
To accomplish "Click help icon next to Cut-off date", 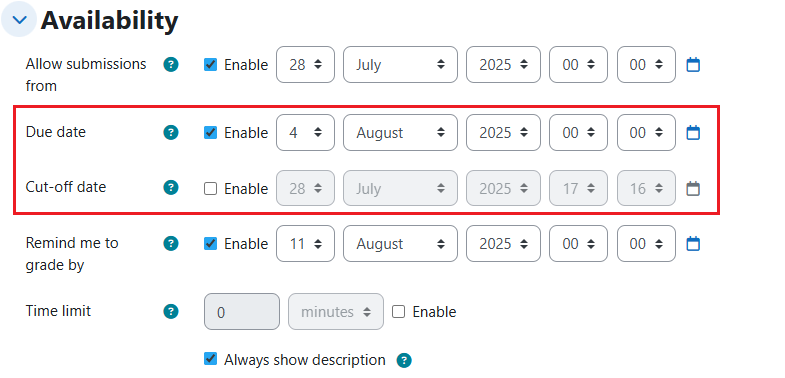I will point(171,188).
